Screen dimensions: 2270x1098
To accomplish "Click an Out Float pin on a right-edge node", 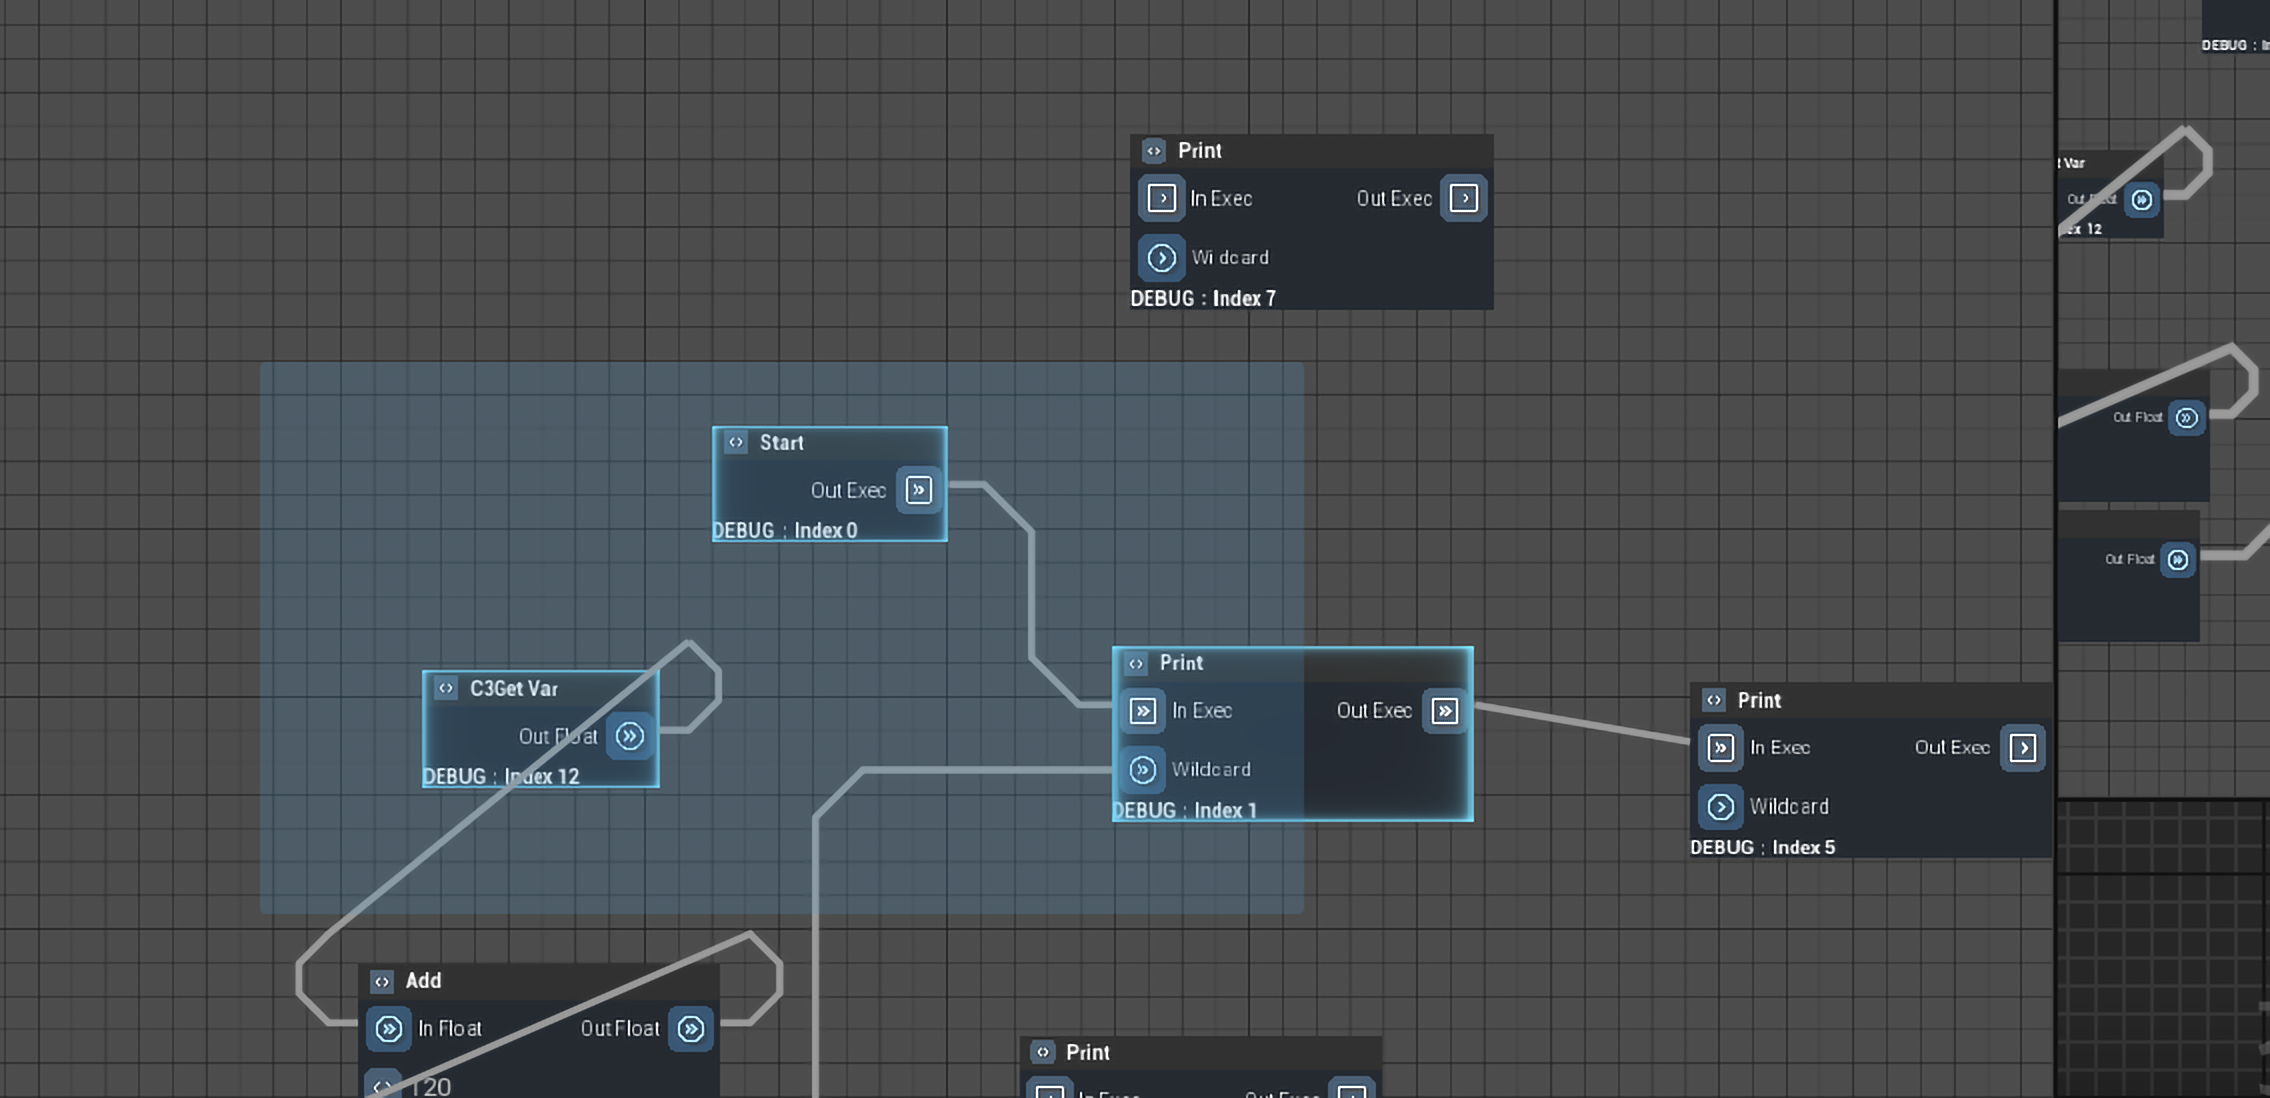I will pyautogui.click(x=2185, y=418).
